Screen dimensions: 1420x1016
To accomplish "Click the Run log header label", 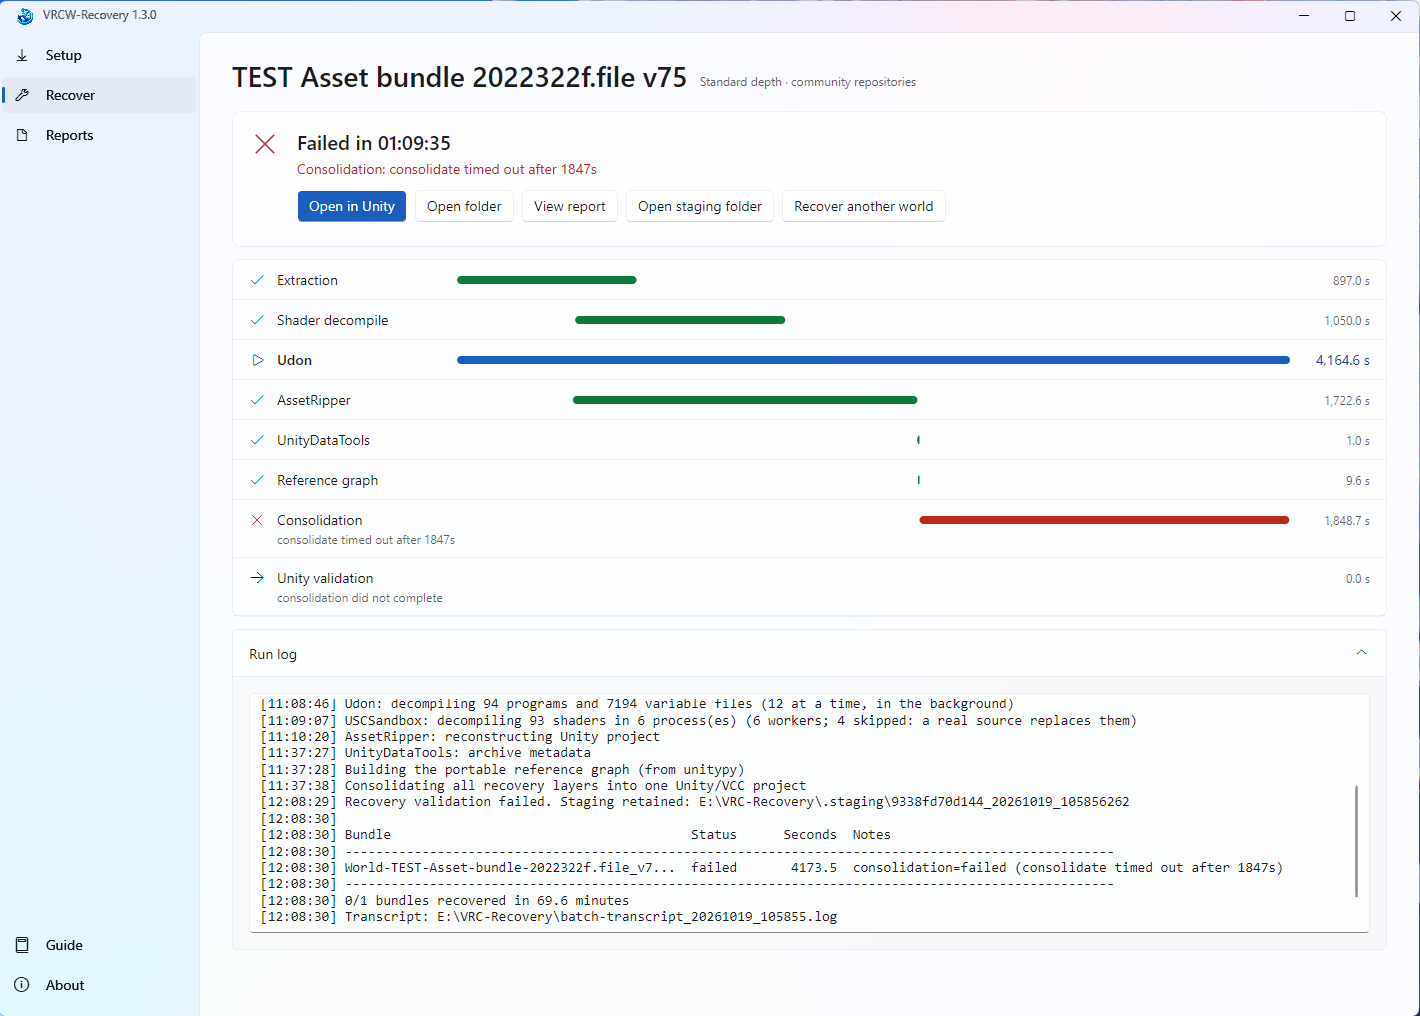I will (x=273, y=654).
